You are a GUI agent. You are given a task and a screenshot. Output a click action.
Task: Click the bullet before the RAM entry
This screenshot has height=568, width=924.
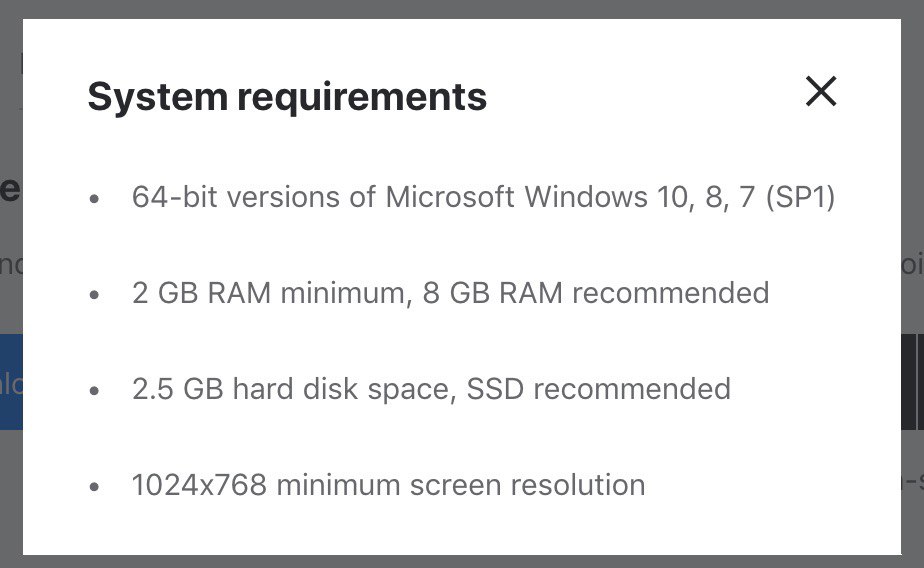94,295
